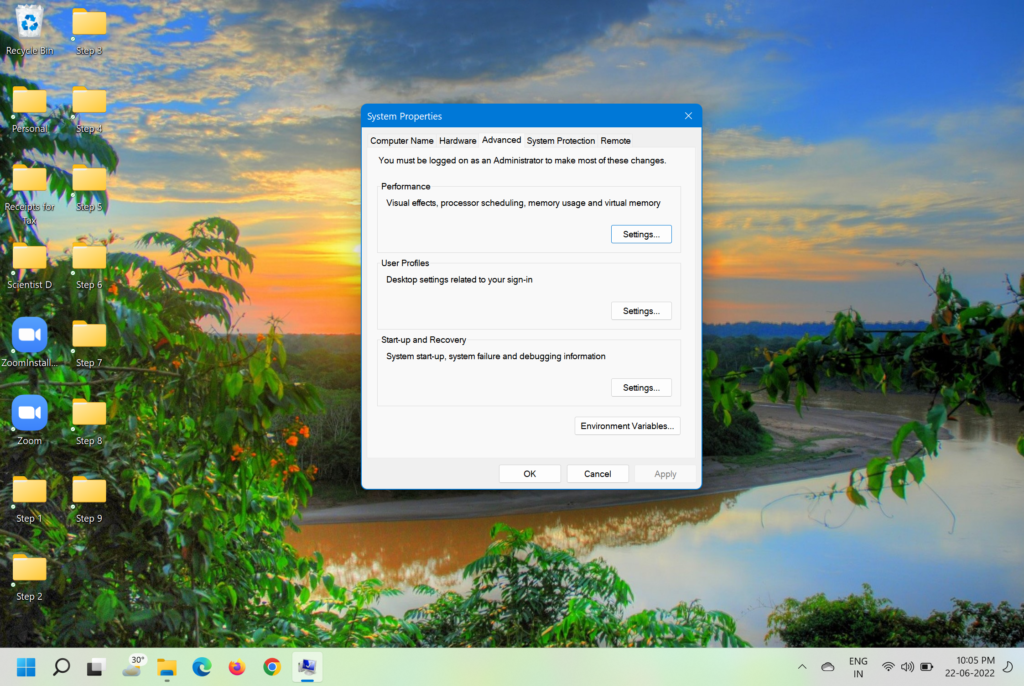Screen dimensions: 1024x686
Task: Open File Explorer from the taskbar
Action: pos(167,667)
